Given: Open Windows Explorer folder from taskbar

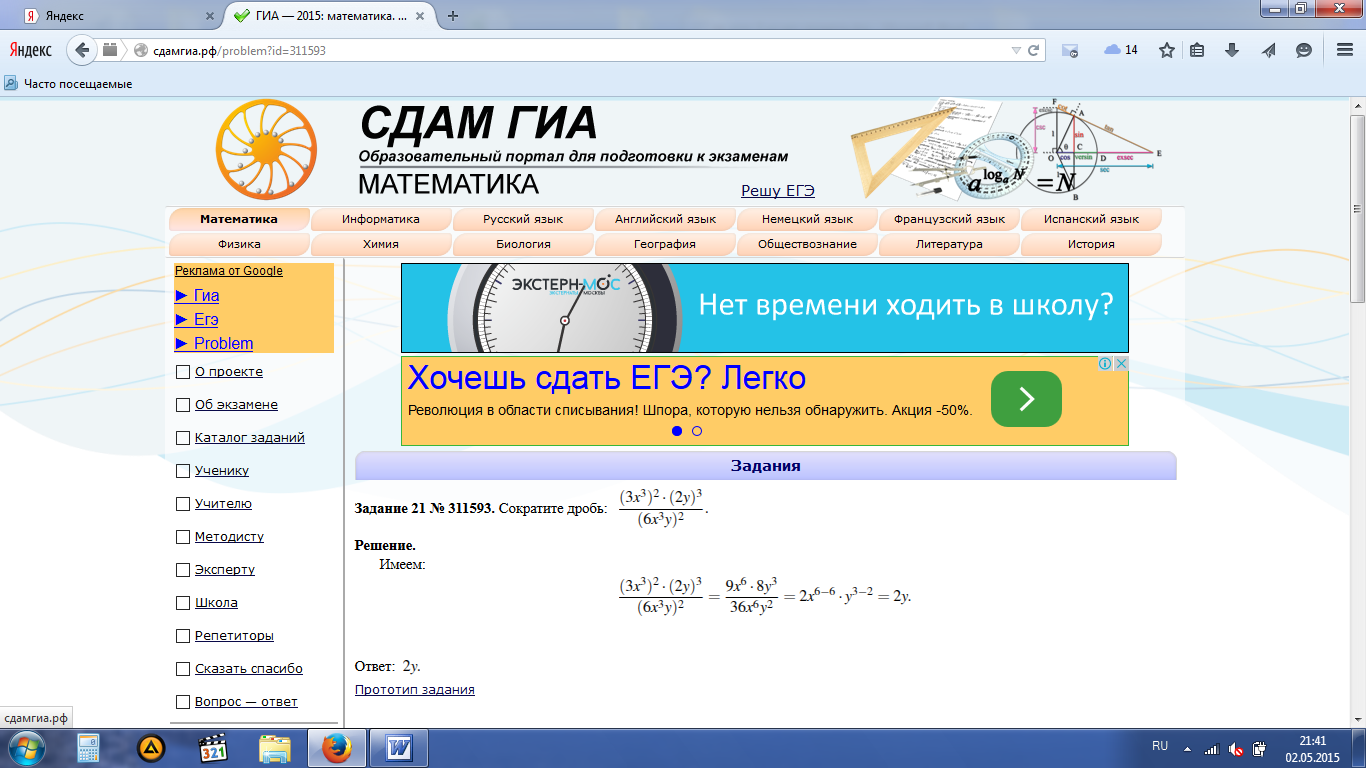Looking at the screenshot, I should pos(275,748).
